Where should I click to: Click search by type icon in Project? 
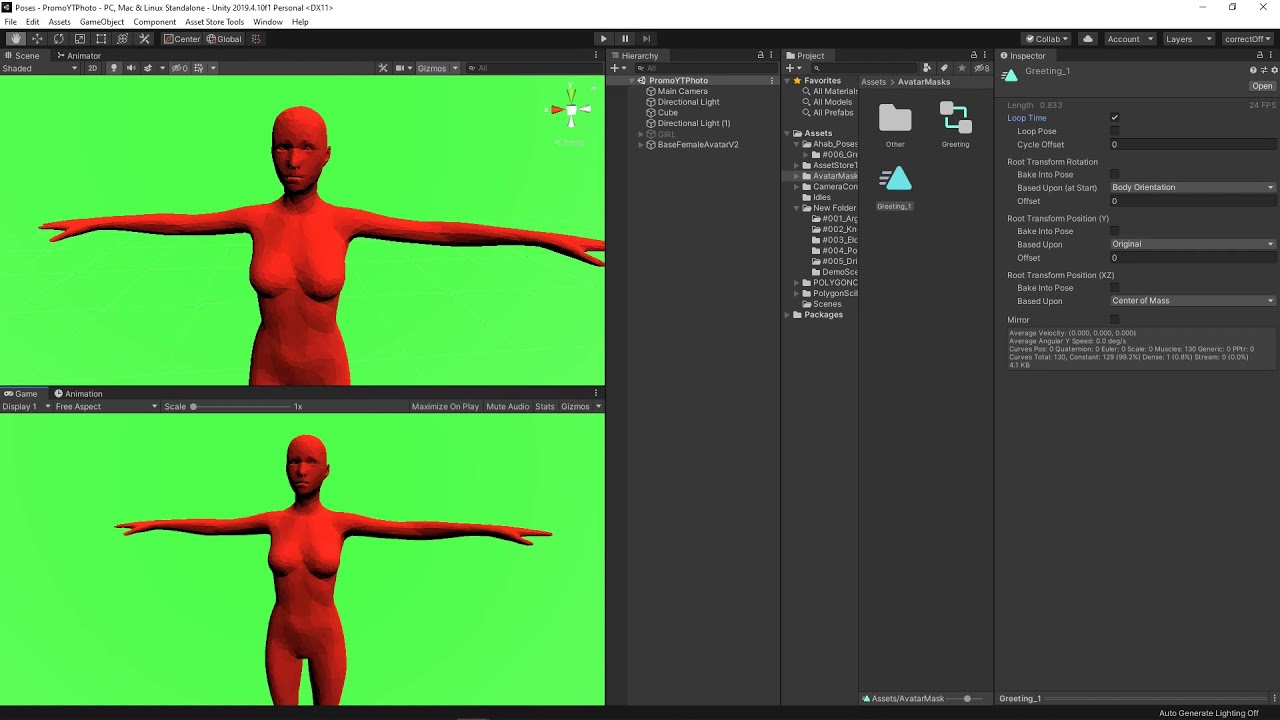(927, 68)
